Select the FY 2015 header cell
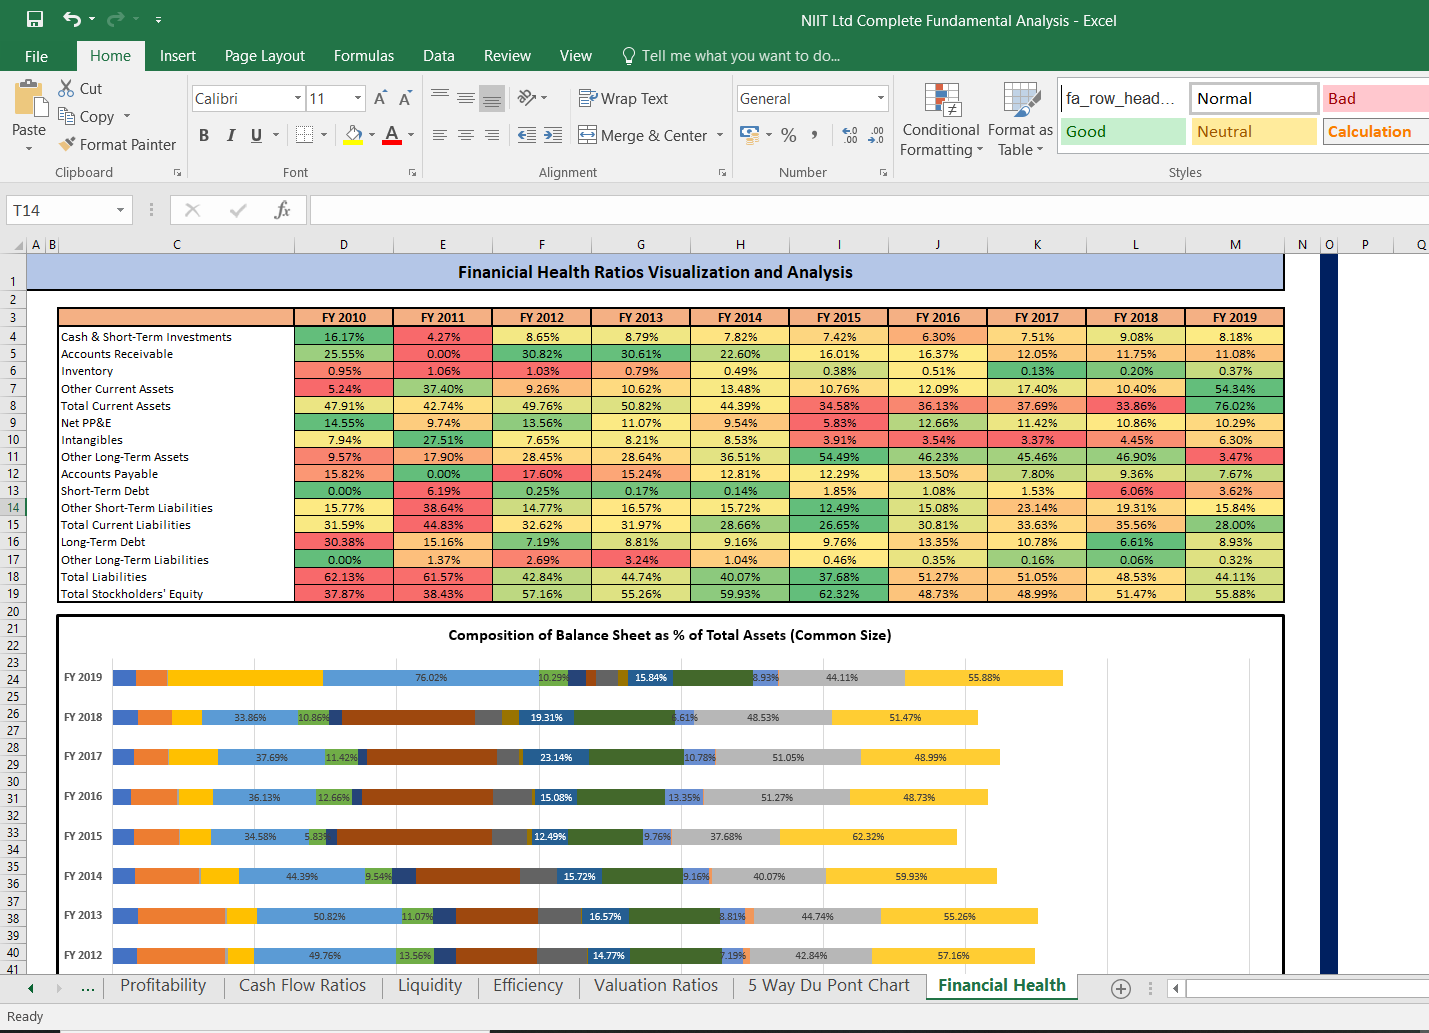 point(839,317)
